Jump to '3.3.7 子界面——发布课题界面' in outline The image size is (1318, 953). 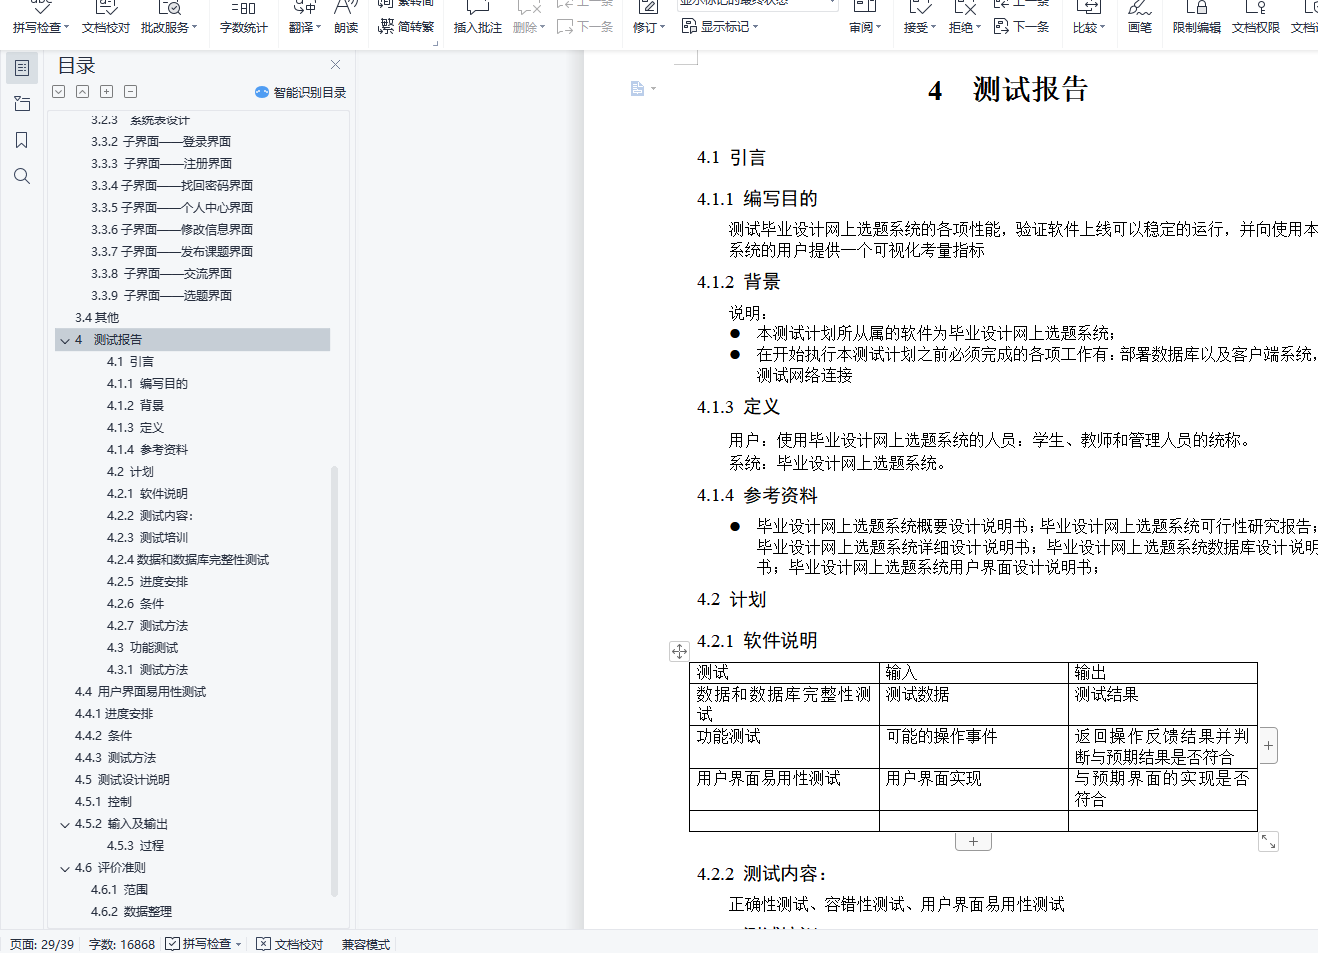point(172,252)
